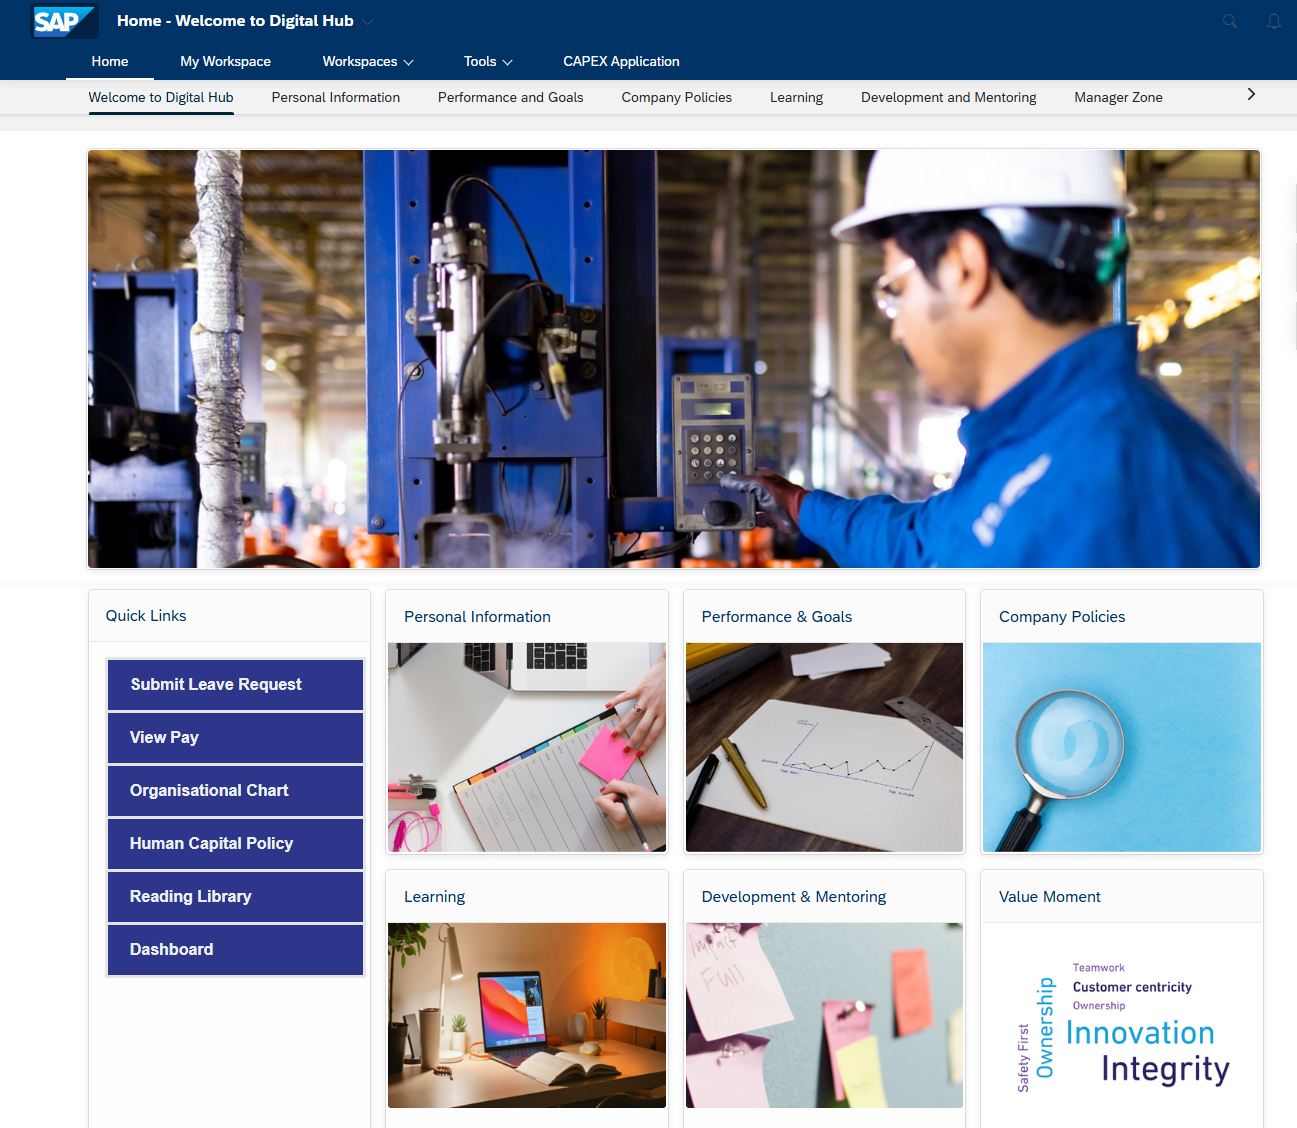The image size is (1297, 1128).
Task: Open the notifications bell icon
Action: point(1273,21)
